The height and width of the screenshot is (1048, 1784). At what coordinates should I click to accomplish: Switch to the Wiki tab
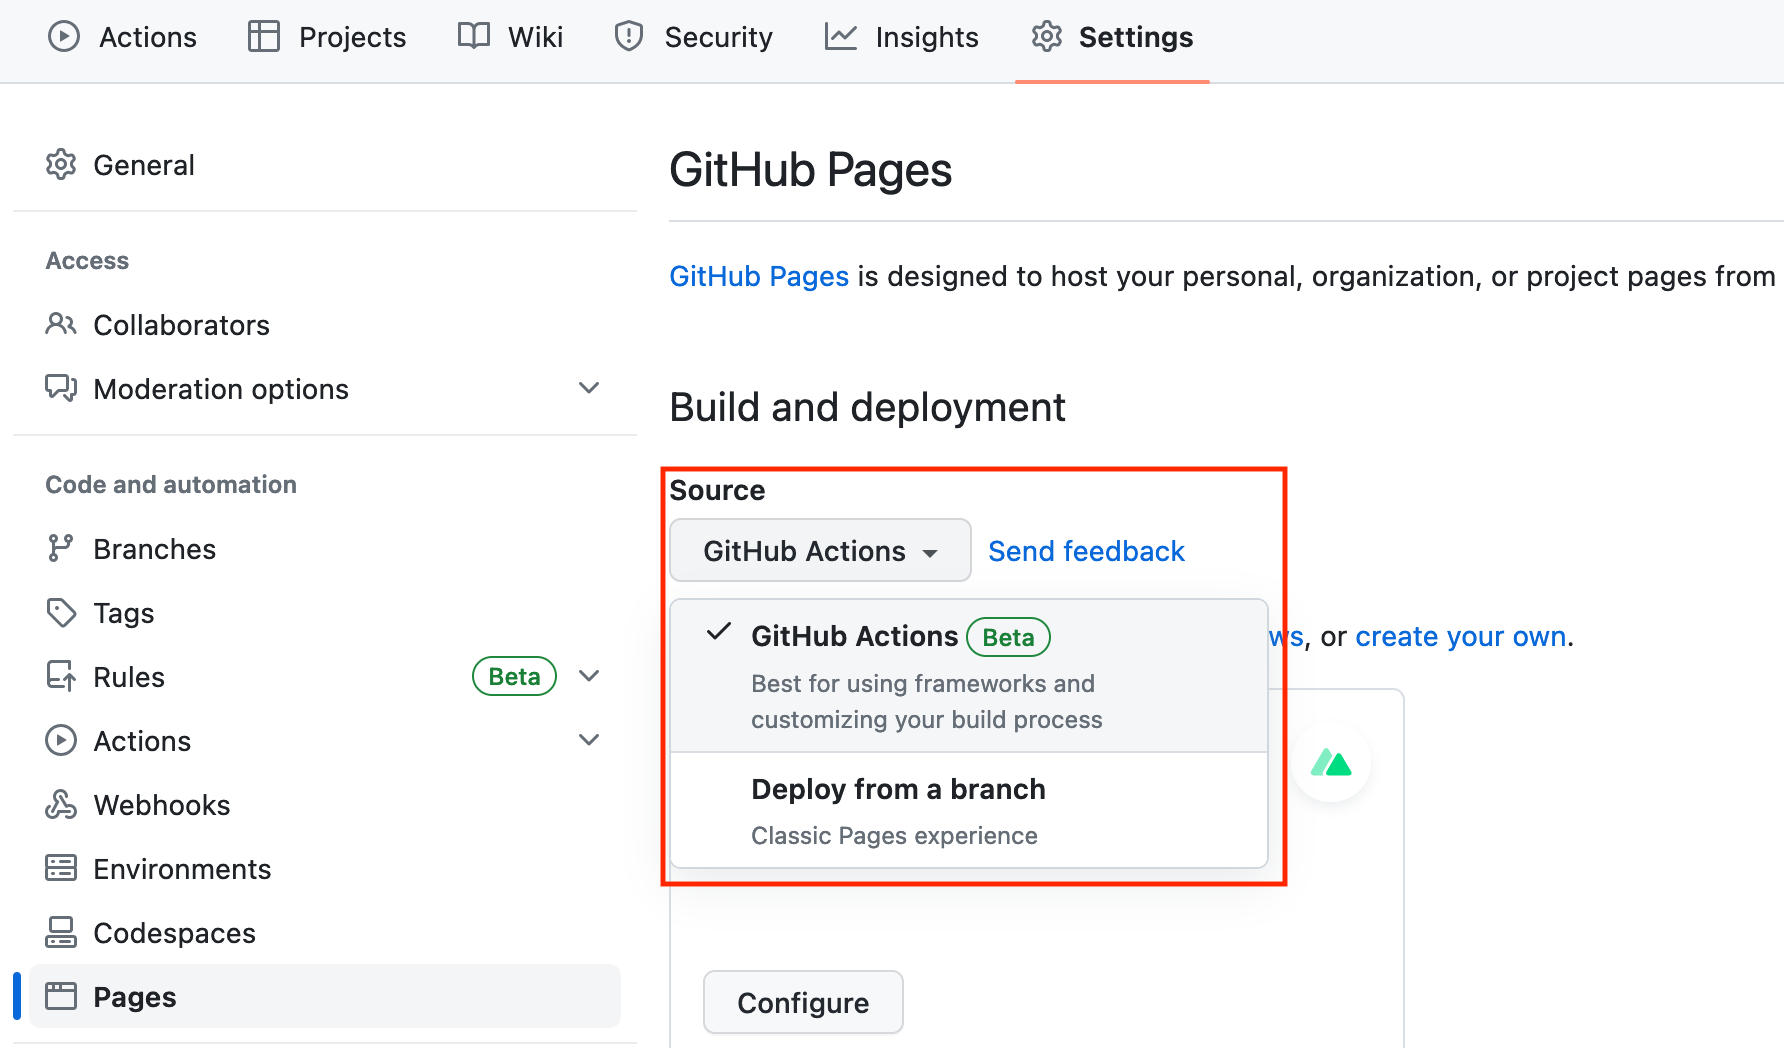[510, 37]
